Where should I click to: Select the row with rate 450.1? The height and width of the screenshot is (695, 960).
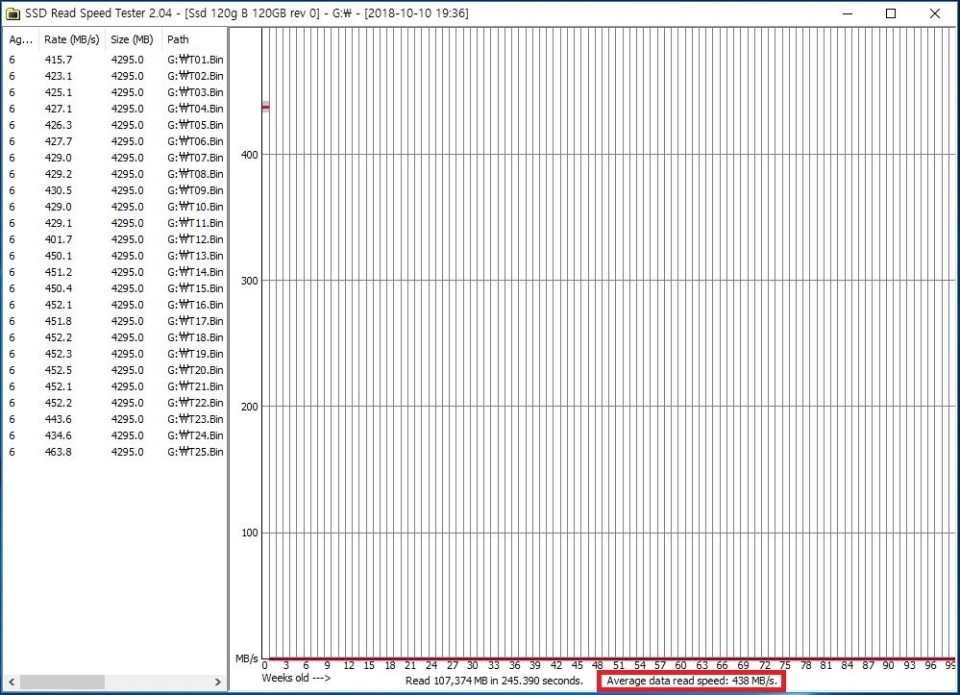pos(115,256)
